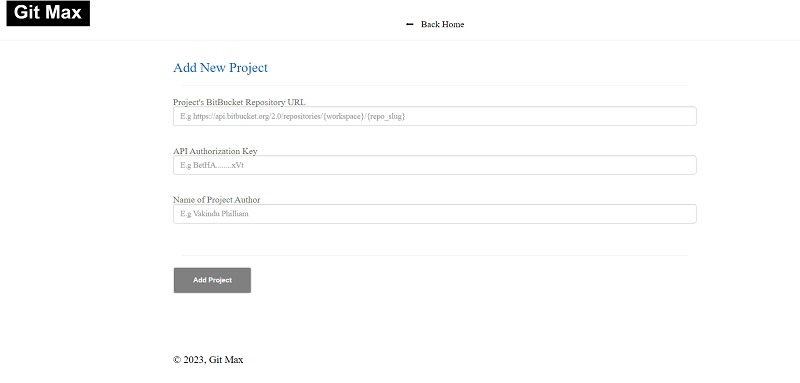This screenshot has height=383, width=800.
Task: Click the Git Max logo
Action: point(48,13)
